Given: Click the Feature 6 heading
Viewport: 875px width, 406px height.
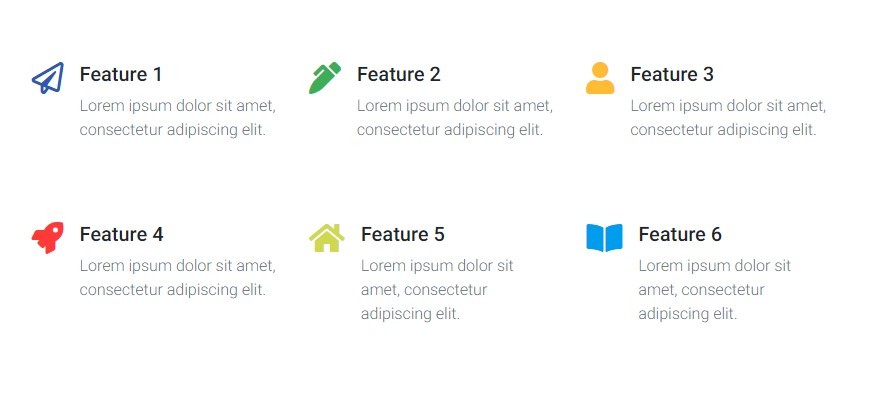Looking at the screenshot, I should (680, 234).
